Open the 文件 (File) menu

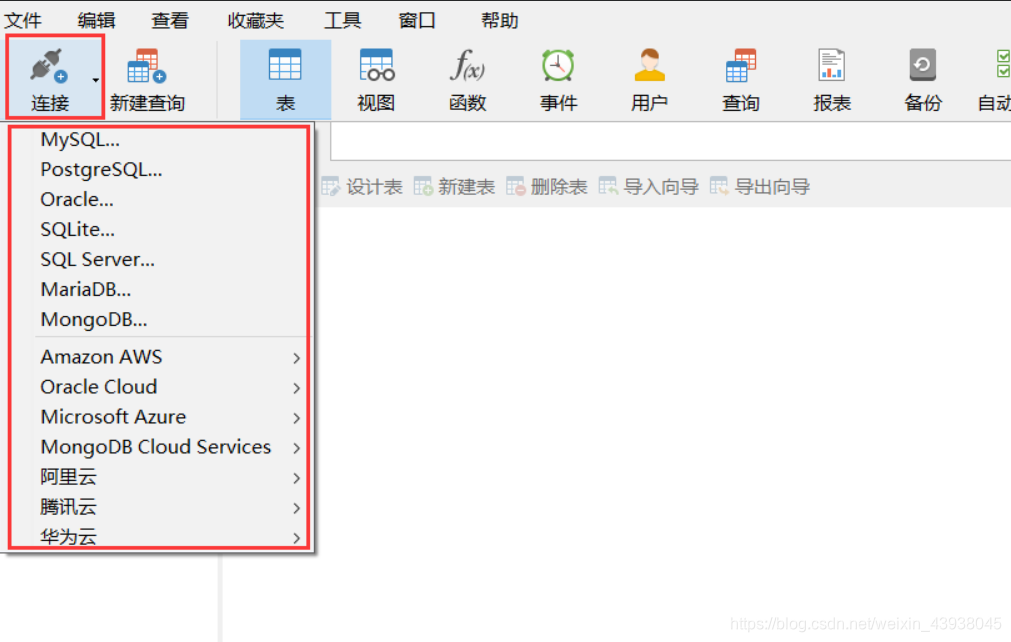click(23, 21)
